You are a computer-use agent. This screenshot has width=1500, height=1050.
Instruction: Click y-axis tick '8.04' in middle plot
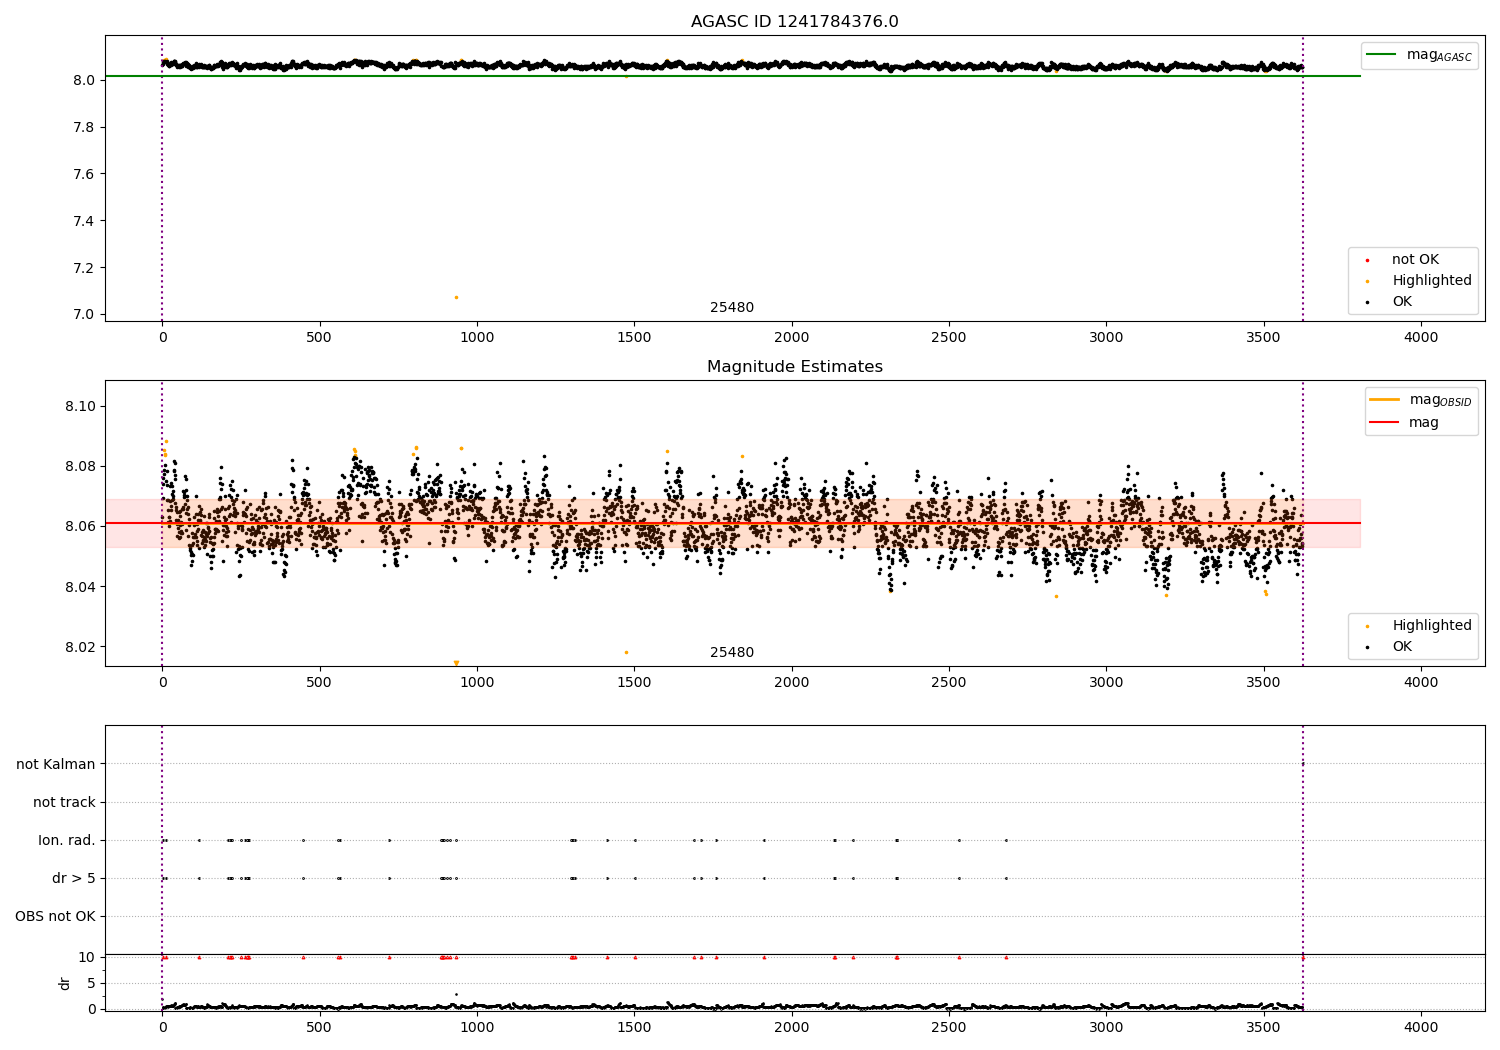coord(81,587)
